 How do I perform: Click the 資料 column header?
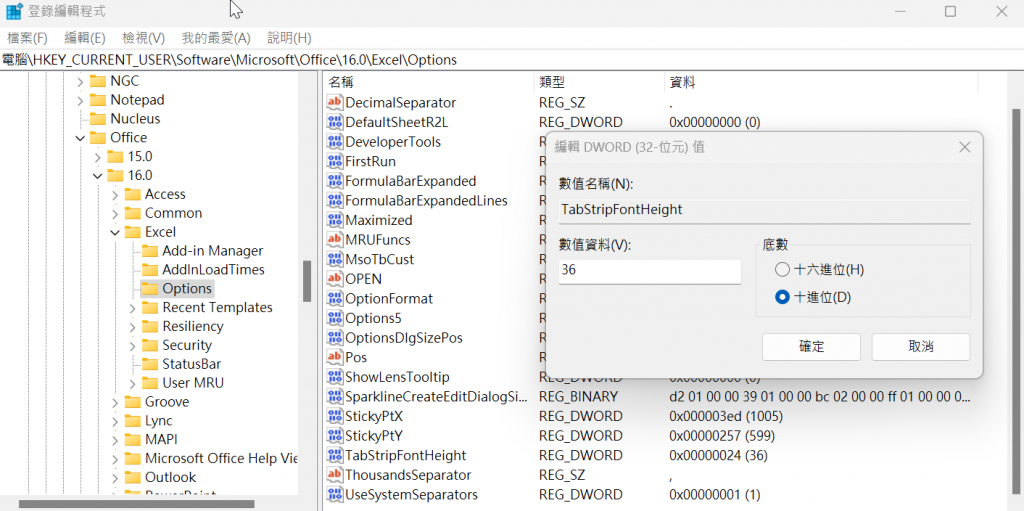pos(821,82)
